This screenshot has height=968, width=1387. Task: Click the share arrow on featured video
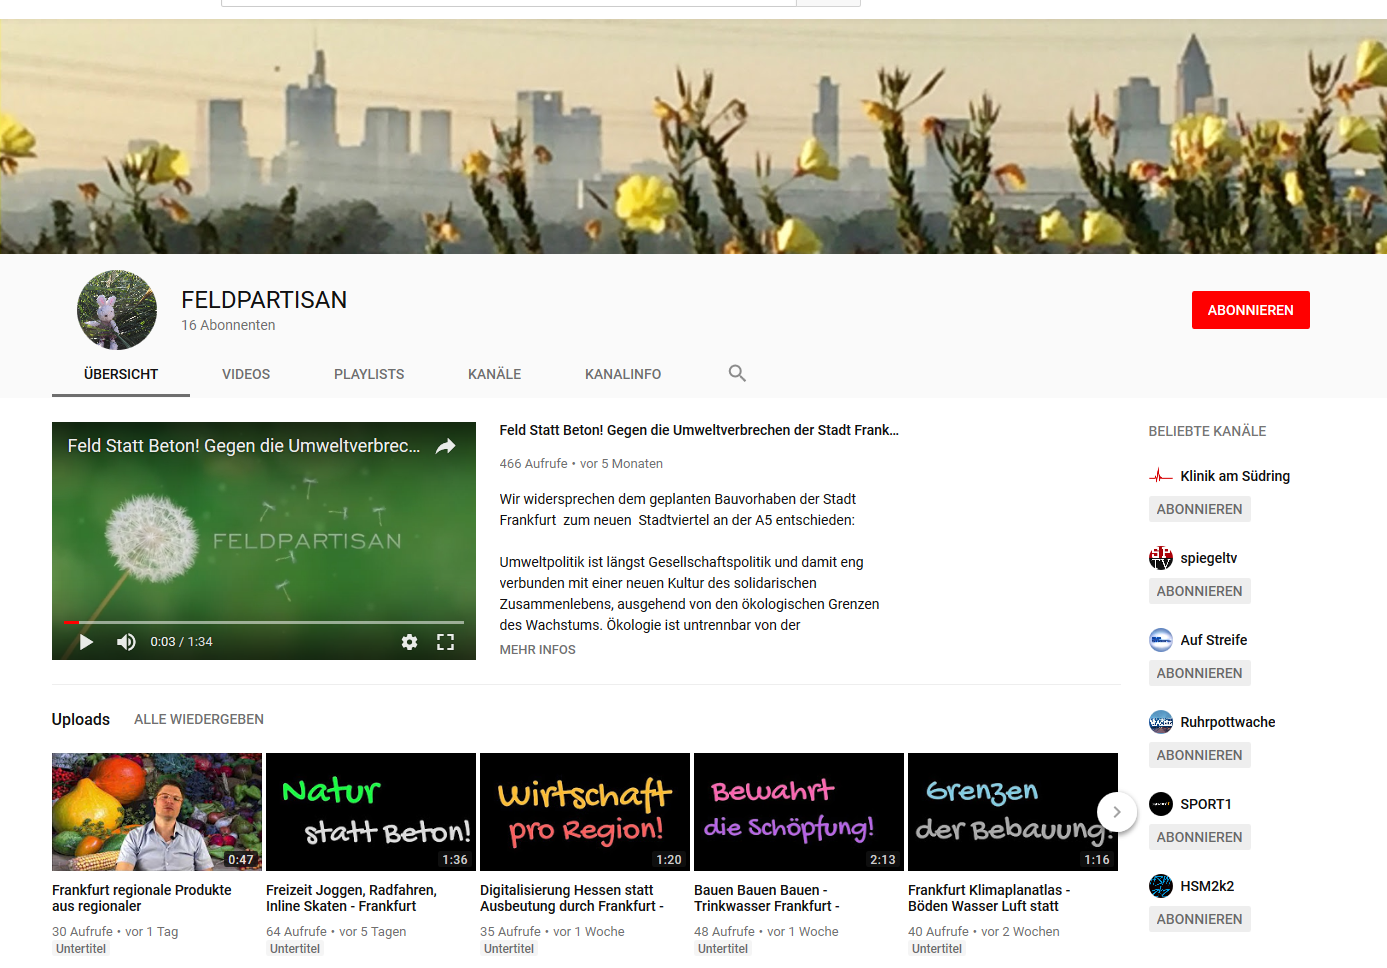(445, 446)
